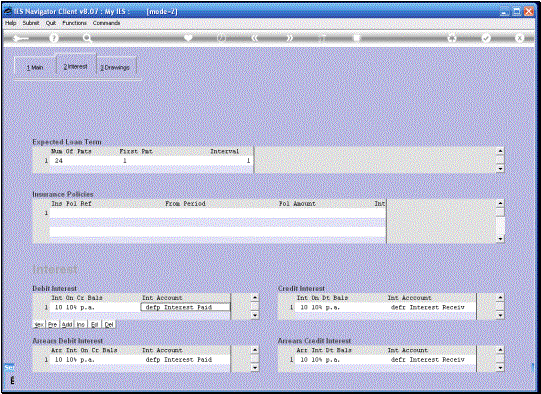
Task: Switch to the 1 Main tab
Action: [x=35, y=67]
